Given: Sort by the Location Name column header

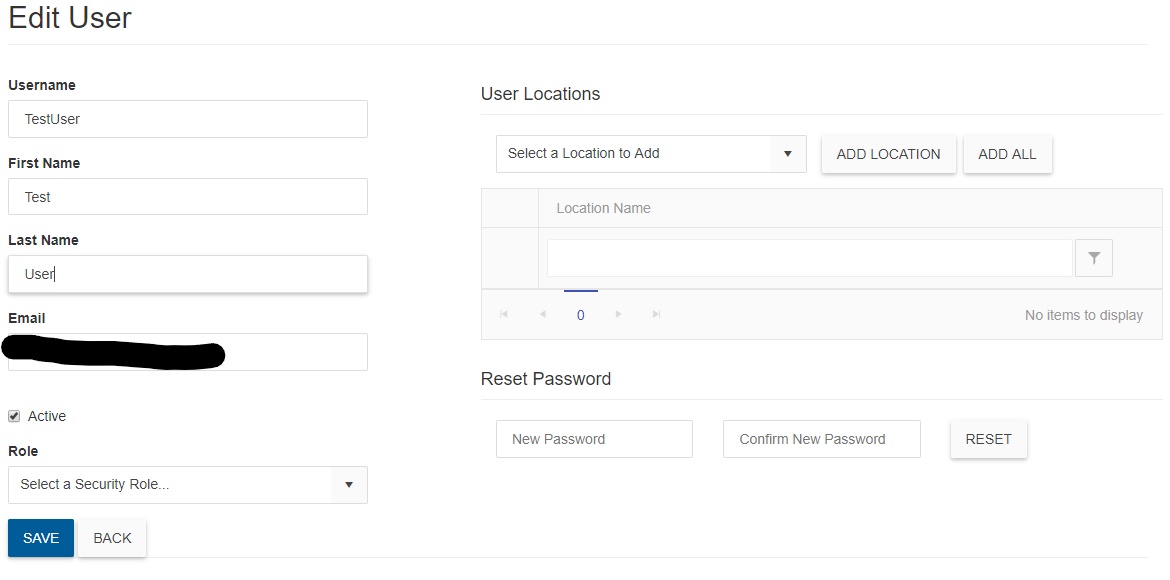Looking at the screenshot, I should (603, 208).
